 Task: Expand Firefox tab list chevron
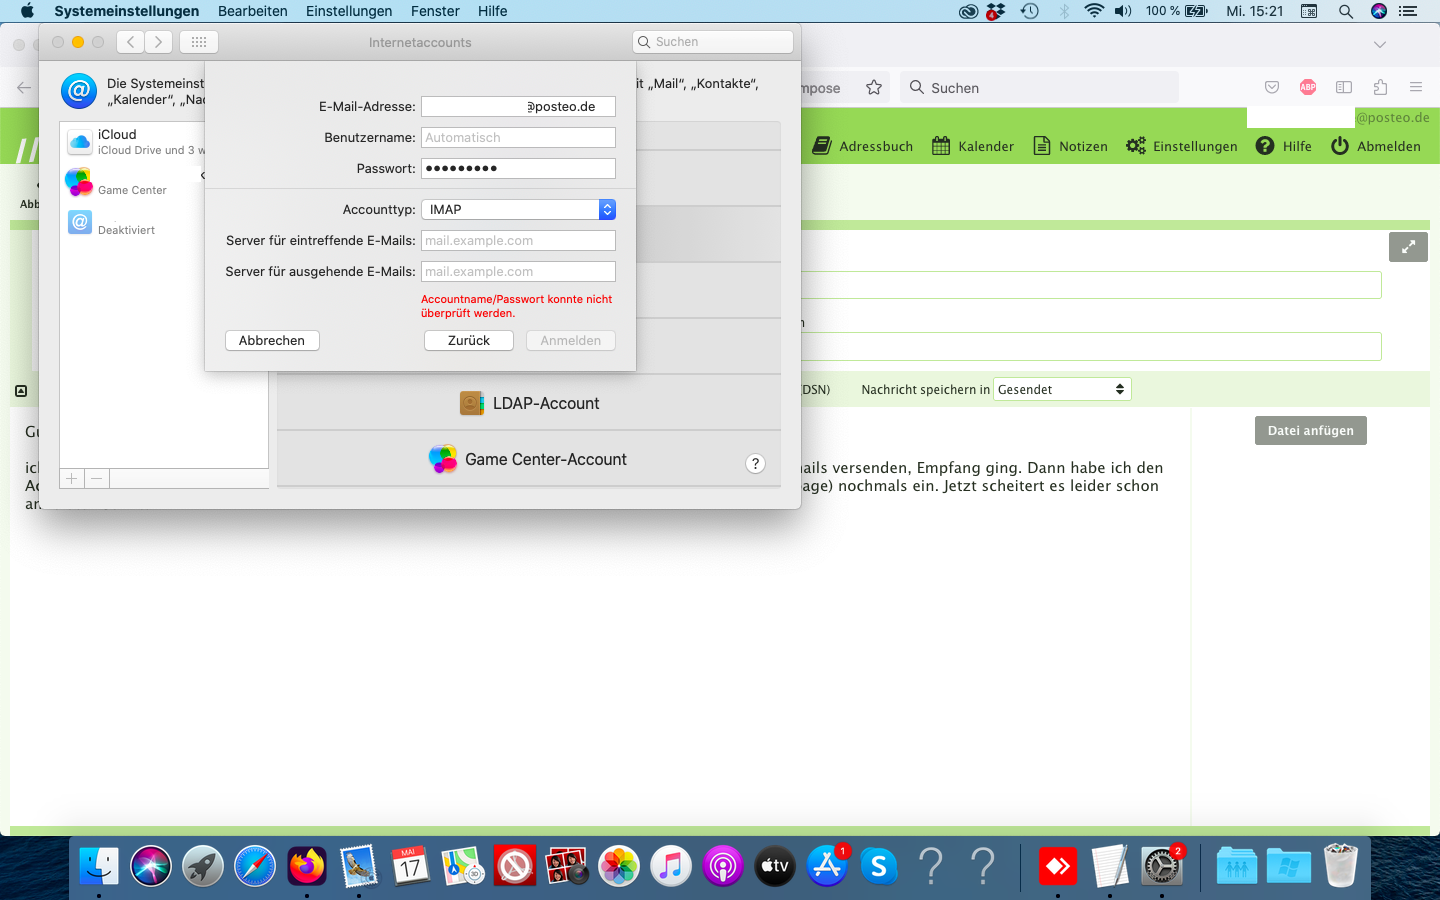[1380, 45]
